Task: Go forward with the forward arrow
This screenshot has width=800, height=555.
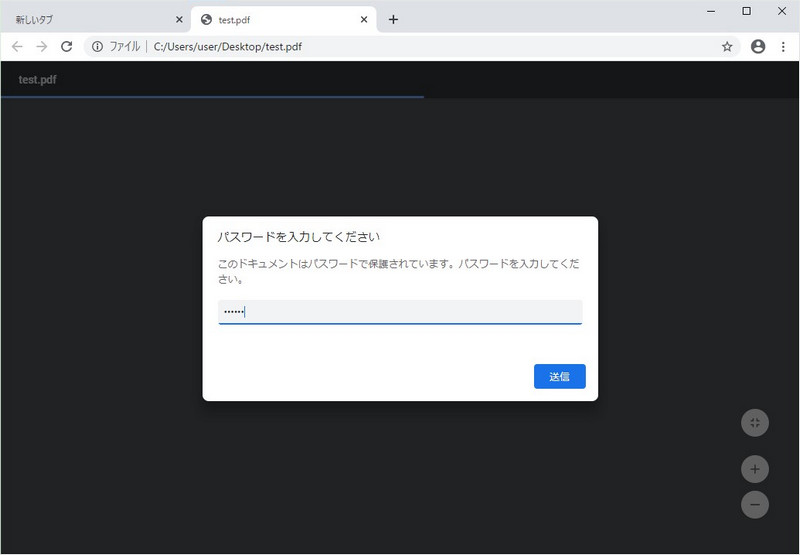Action: pos(42,46)
